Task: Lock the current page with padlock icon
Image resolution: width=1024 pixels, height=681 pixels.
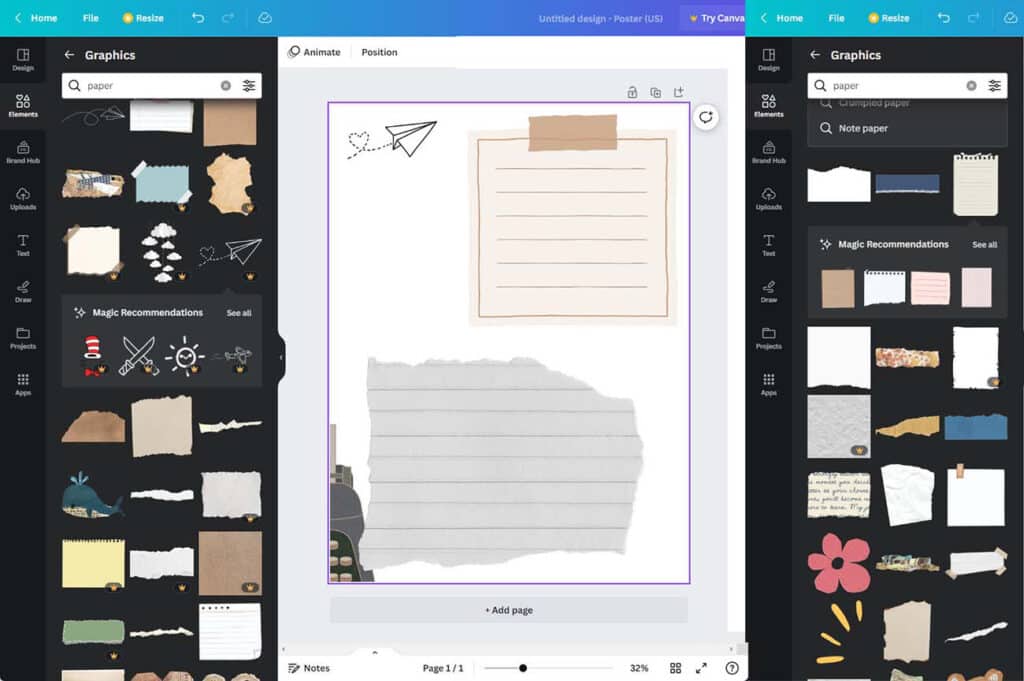Action: 632,93
